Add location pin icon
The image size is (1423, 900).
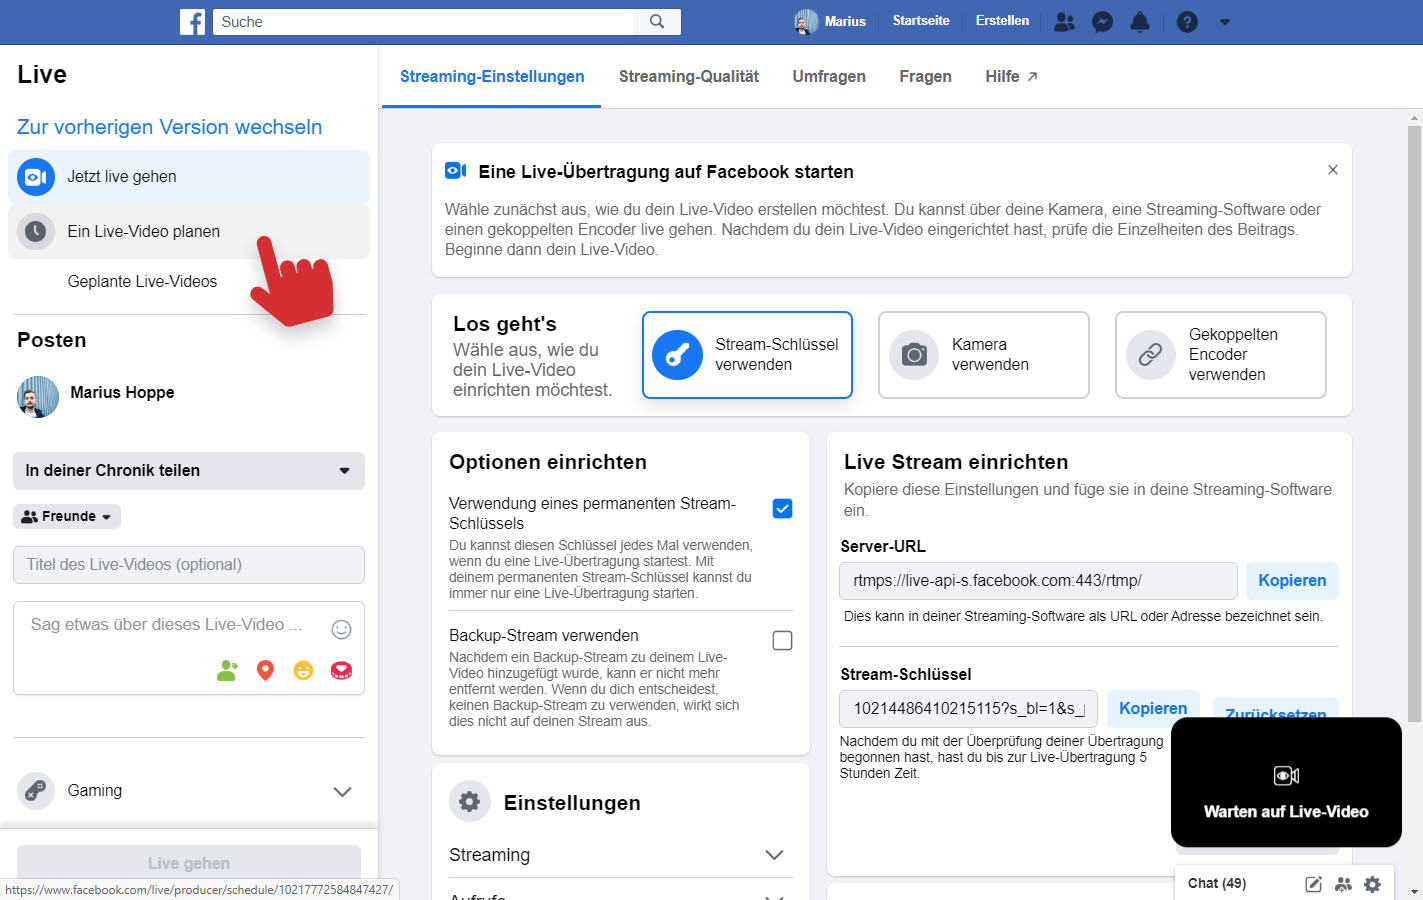tap(265, 670)
